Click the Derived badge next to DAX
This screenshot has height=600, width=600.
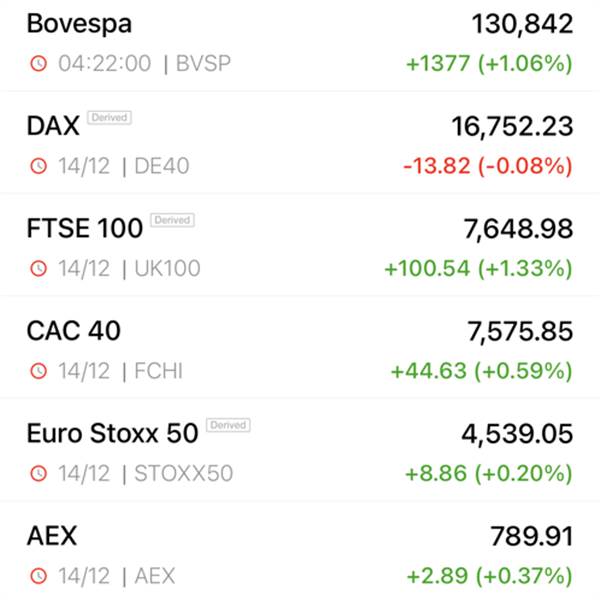[109, 117]
